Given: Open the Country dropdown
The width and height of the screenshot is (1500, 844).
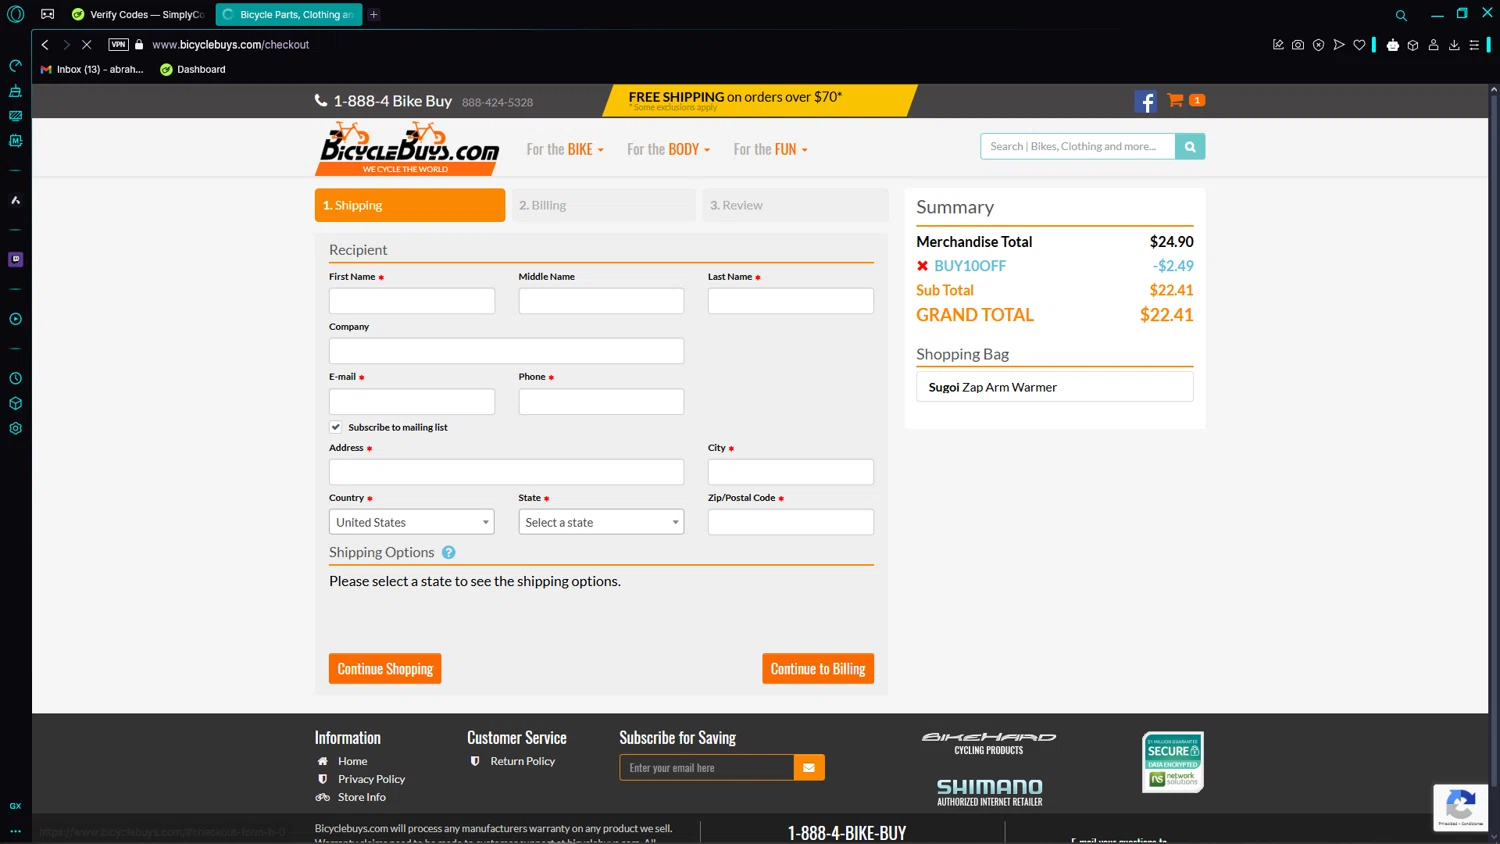Looking at the screenshot, I should (411, 522).
